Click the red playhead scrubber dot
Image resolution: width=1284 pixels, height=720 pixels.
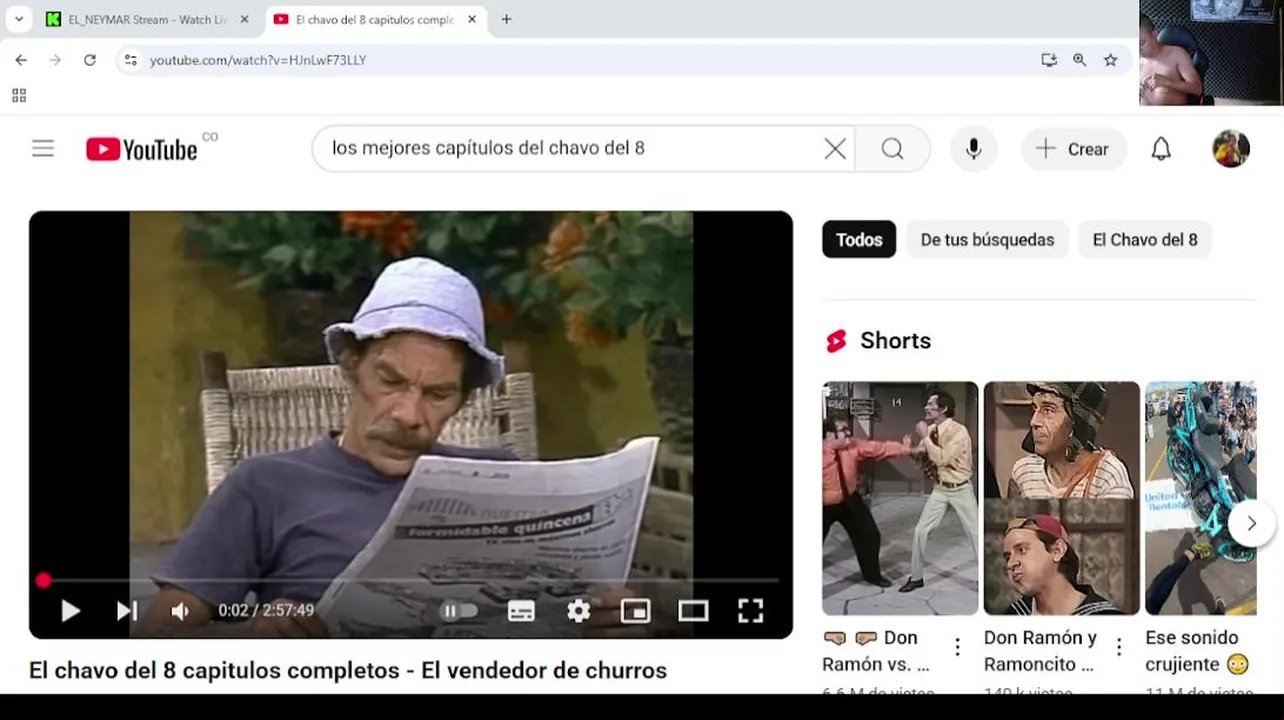43,580
